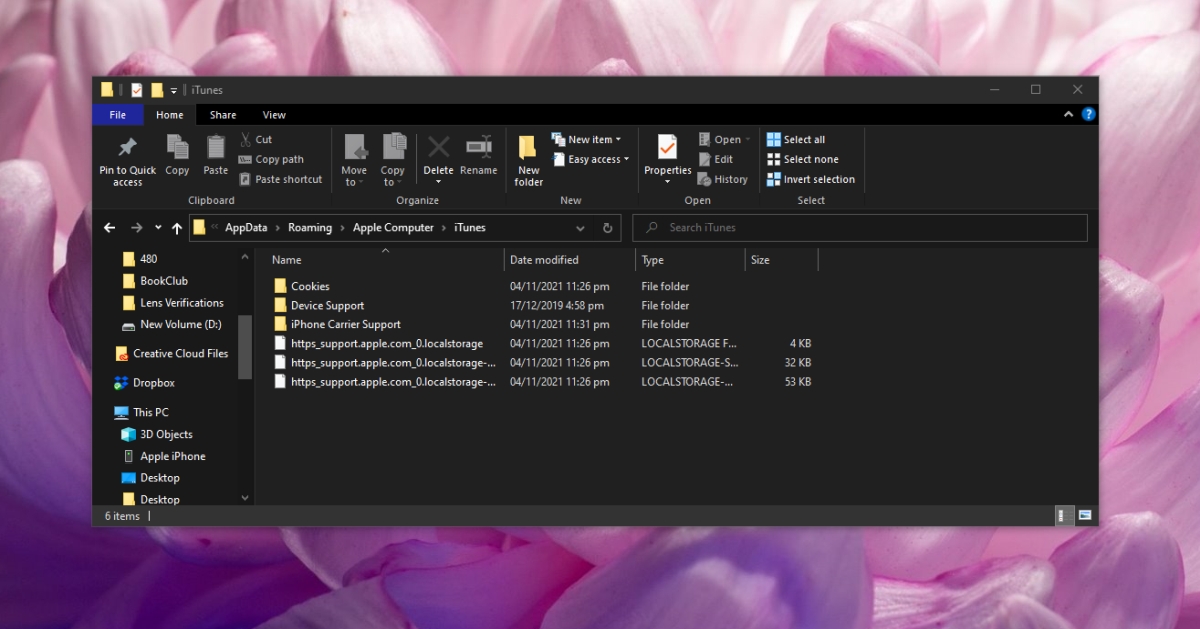Switch to the Home tab
The height and width of the screenshot is (629, 1200).
coord(170,115)
